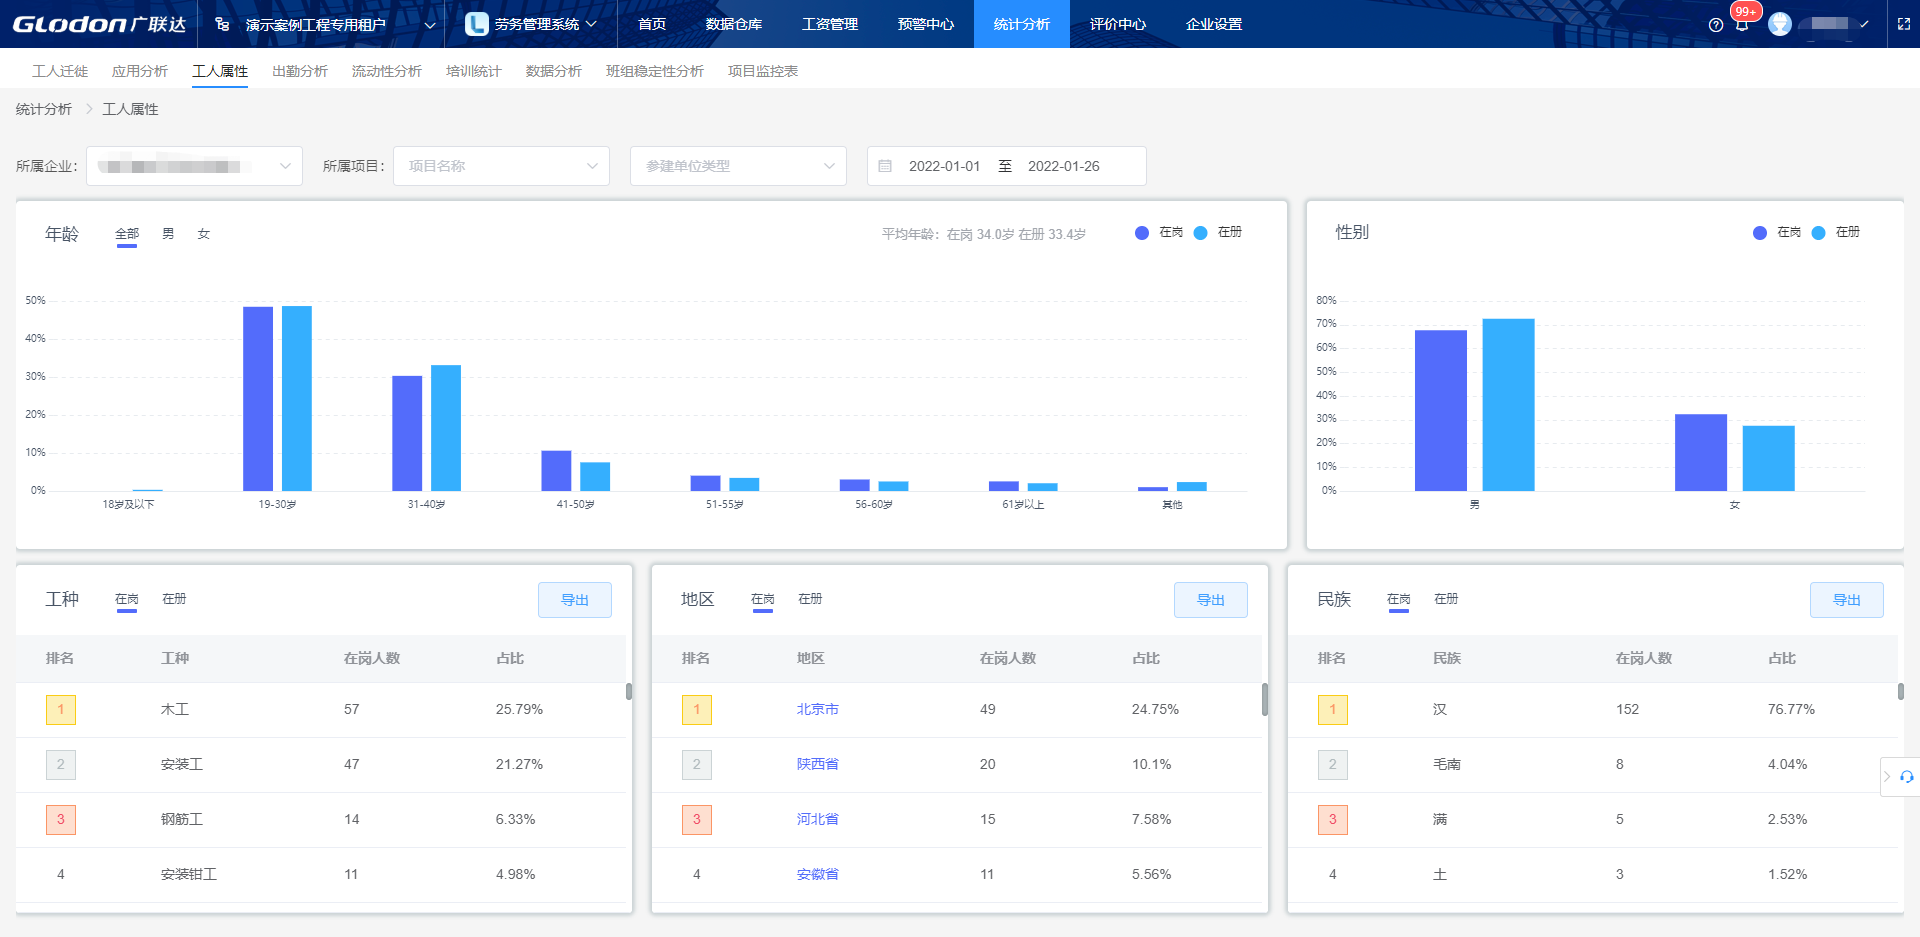Screen dimensions: 1920x937
Task: Open the 北京市 region link
Action: pyautogui.click(x=817, y=709)
